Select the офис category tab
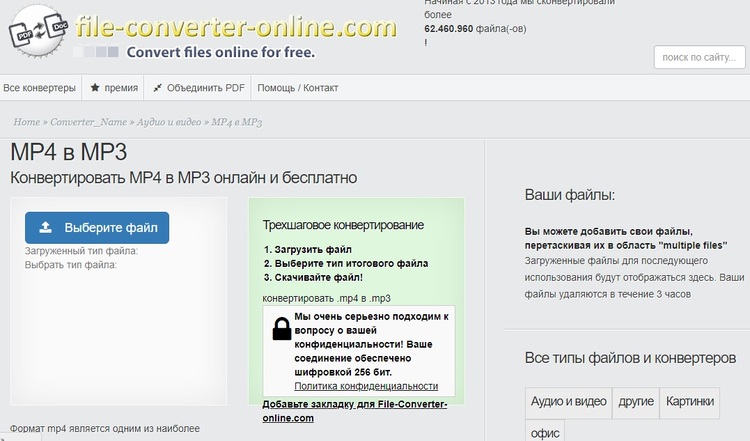750x441 pixels. pyautogui.click(x=545, y=431)
